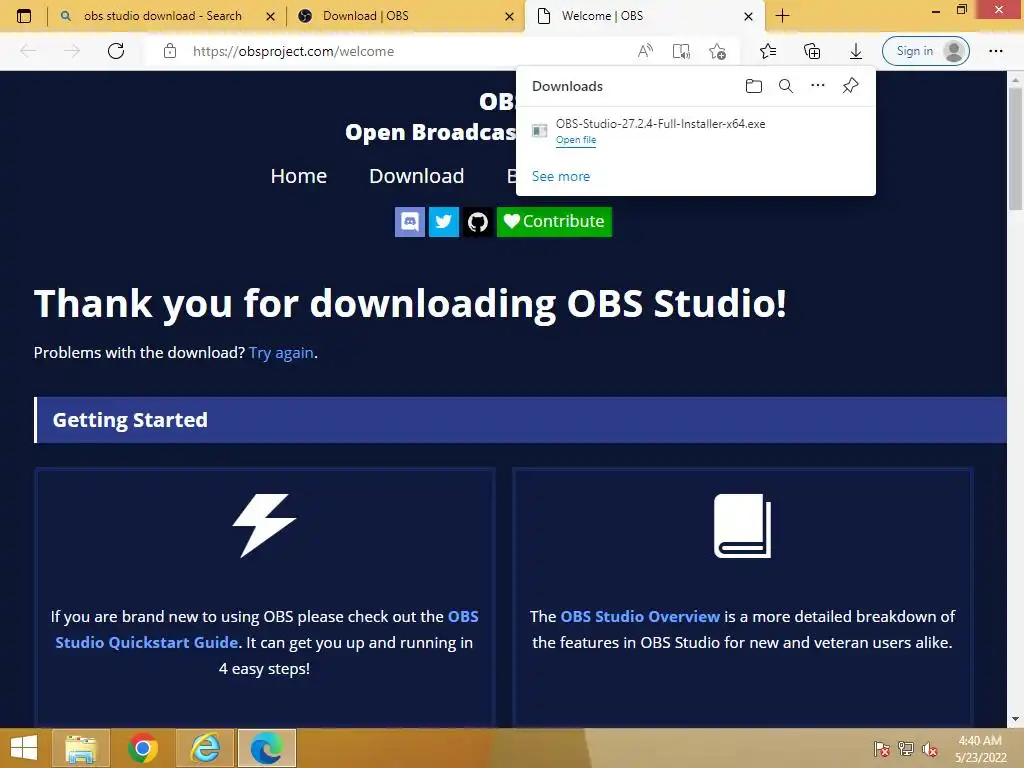Activate Read aloud icon
The height and width of the screenshot is (768, 1024).
pos(645,51)
